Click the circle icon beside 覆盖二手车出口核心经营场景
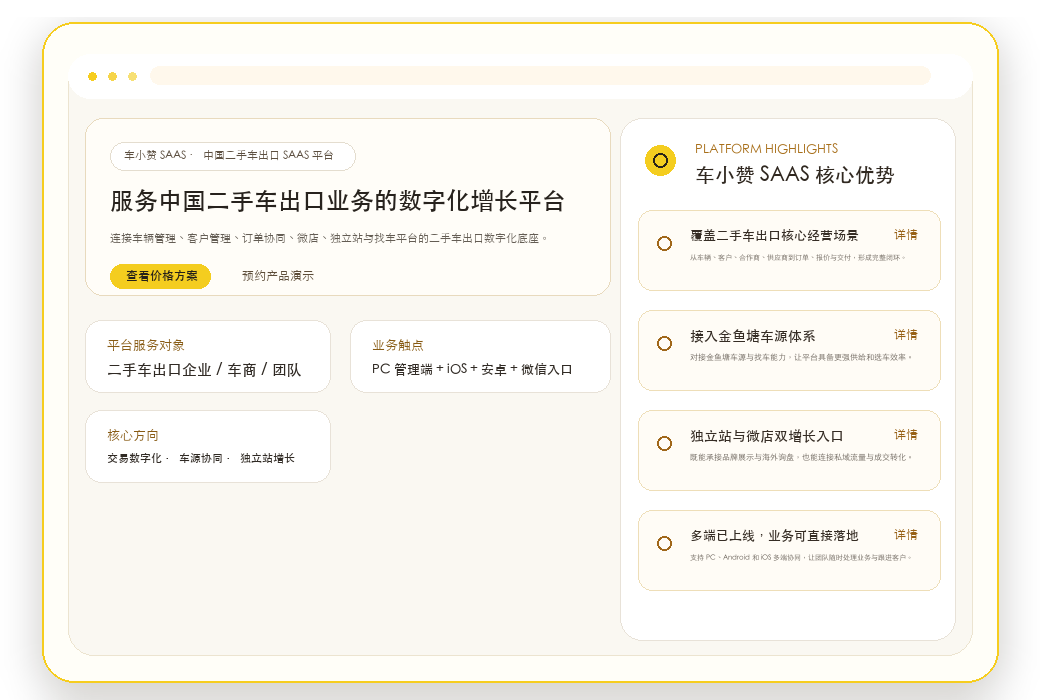This screenshot has height=700, width=1040. click(664, 244)
